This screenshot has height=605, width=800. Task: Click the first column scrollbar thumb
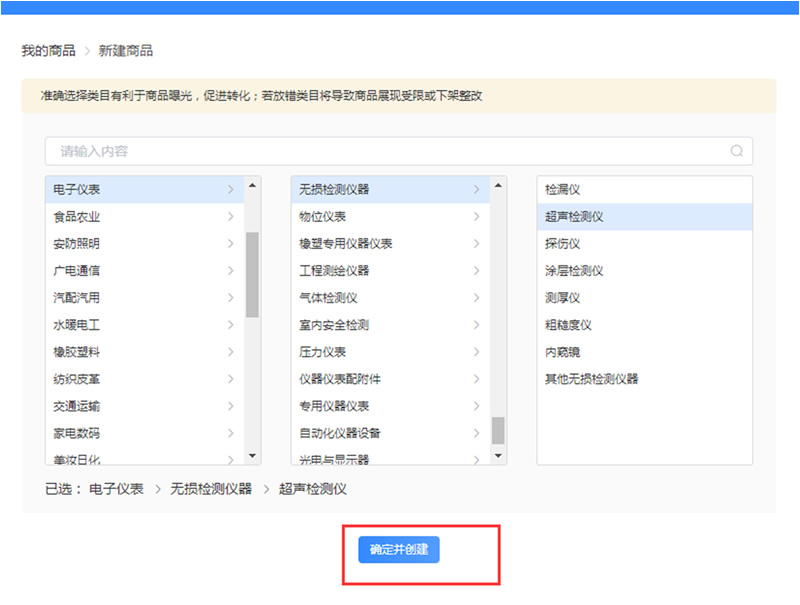(252, 275)
